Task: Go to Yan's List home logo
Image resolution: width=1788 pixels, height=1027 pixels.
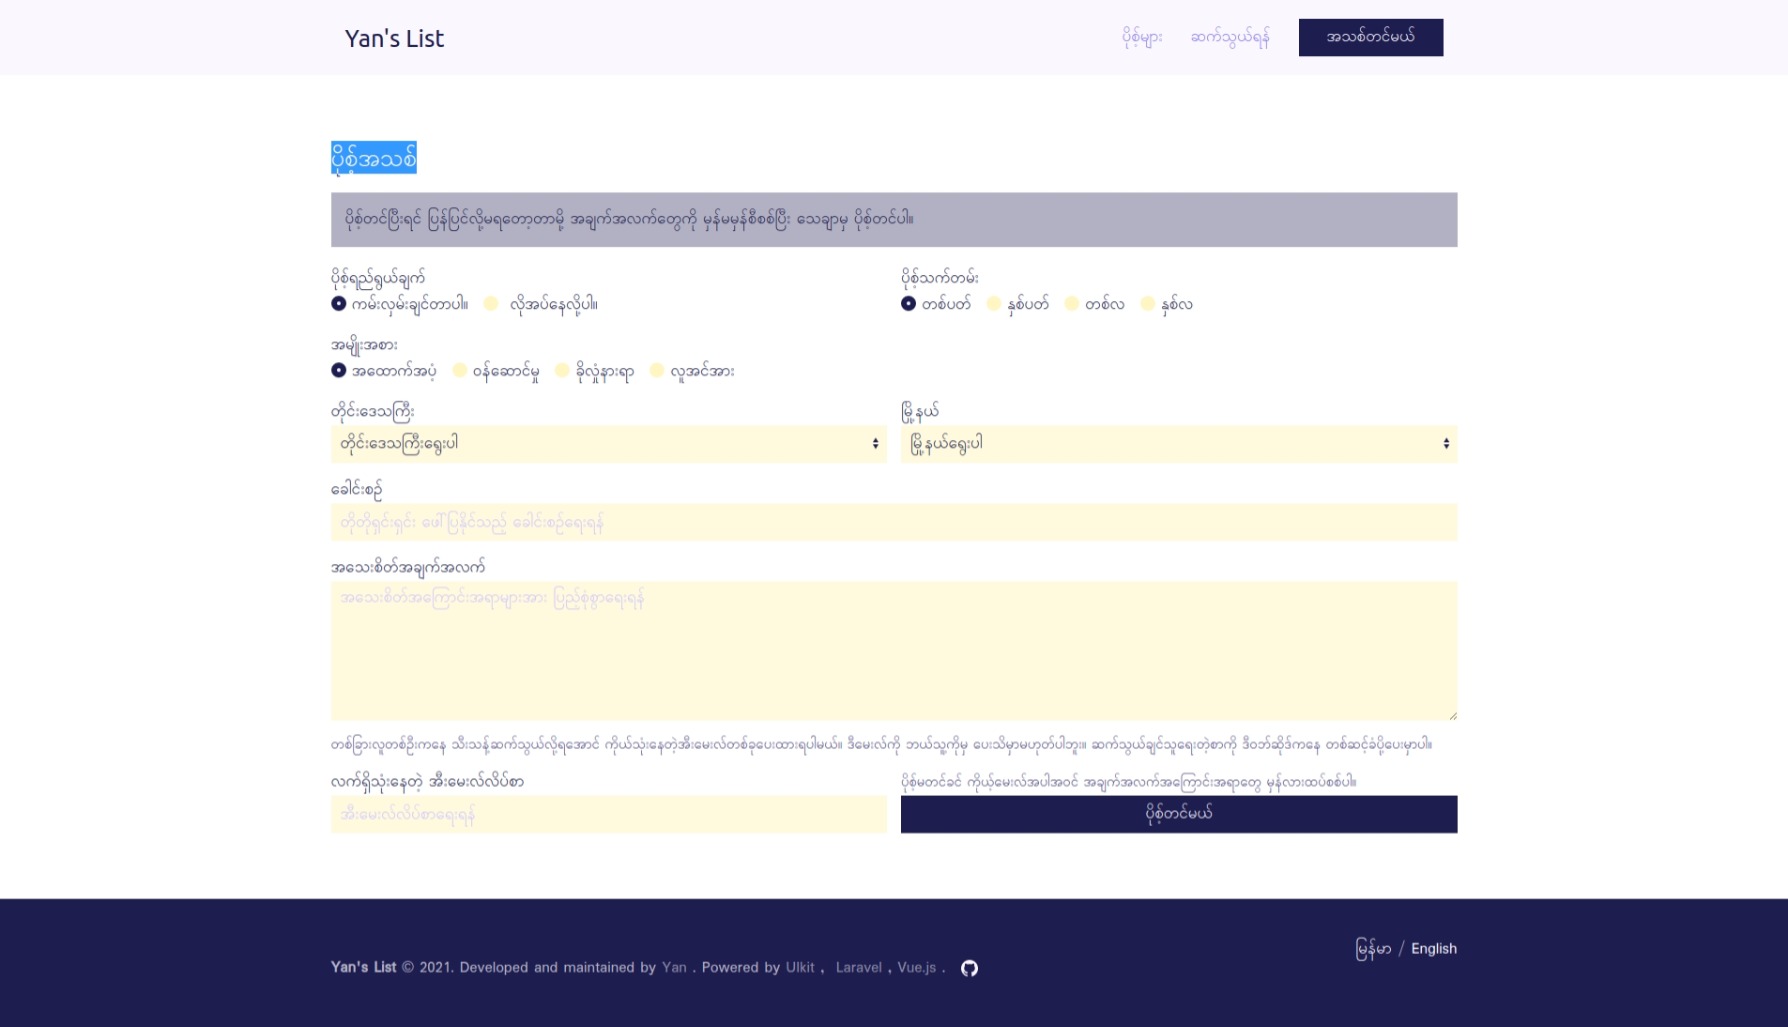Action: pyautogui.click(x=394, y=38)
